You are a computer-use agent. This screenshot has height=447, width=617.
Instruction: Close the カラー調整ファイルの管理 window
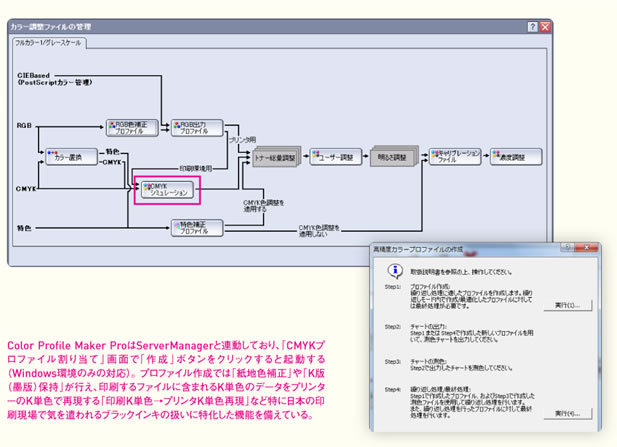(545, 27)
